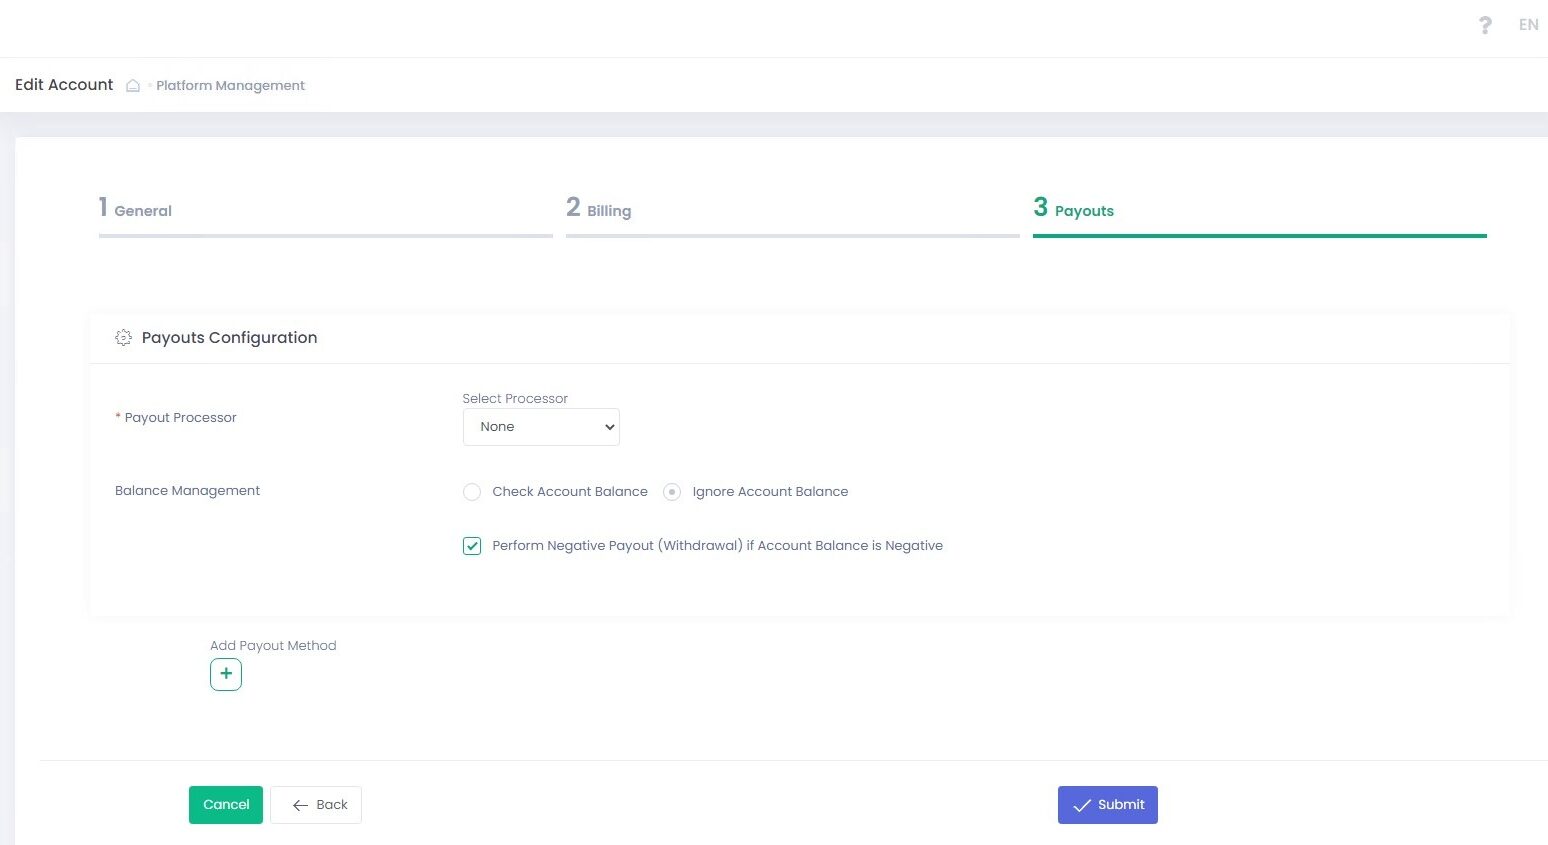Open the EN language selector
This screenshot has width=1548, height=845.
click(x=1528, y=25)
